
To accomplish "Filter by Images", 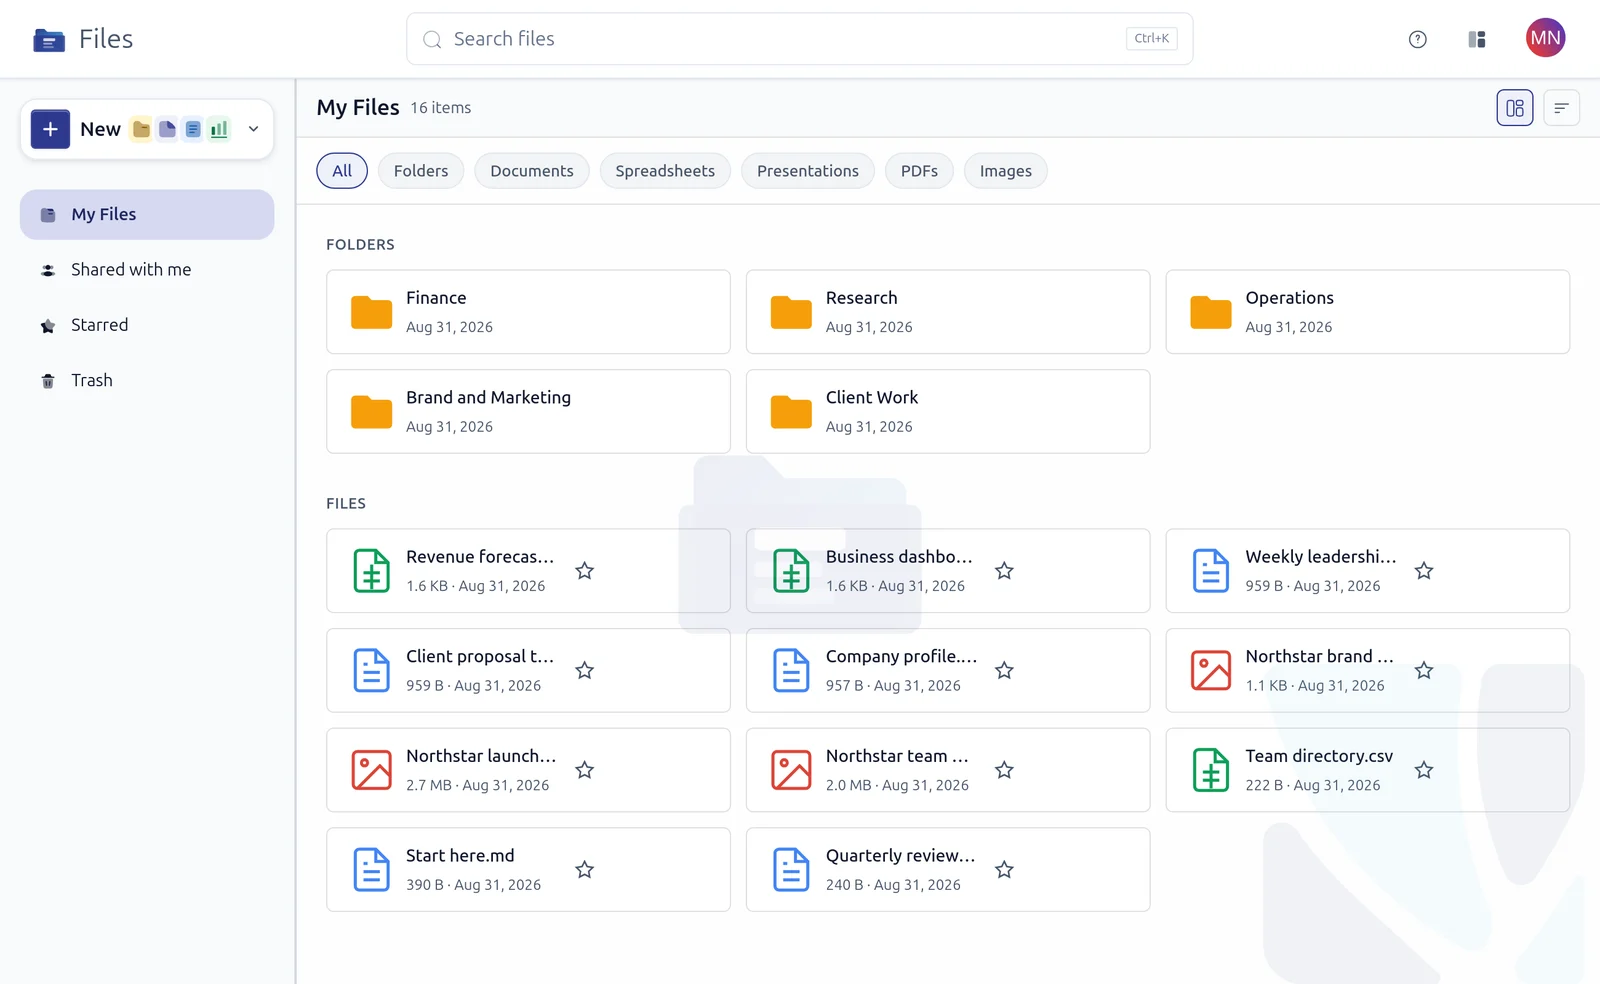I will [1005, 171].
